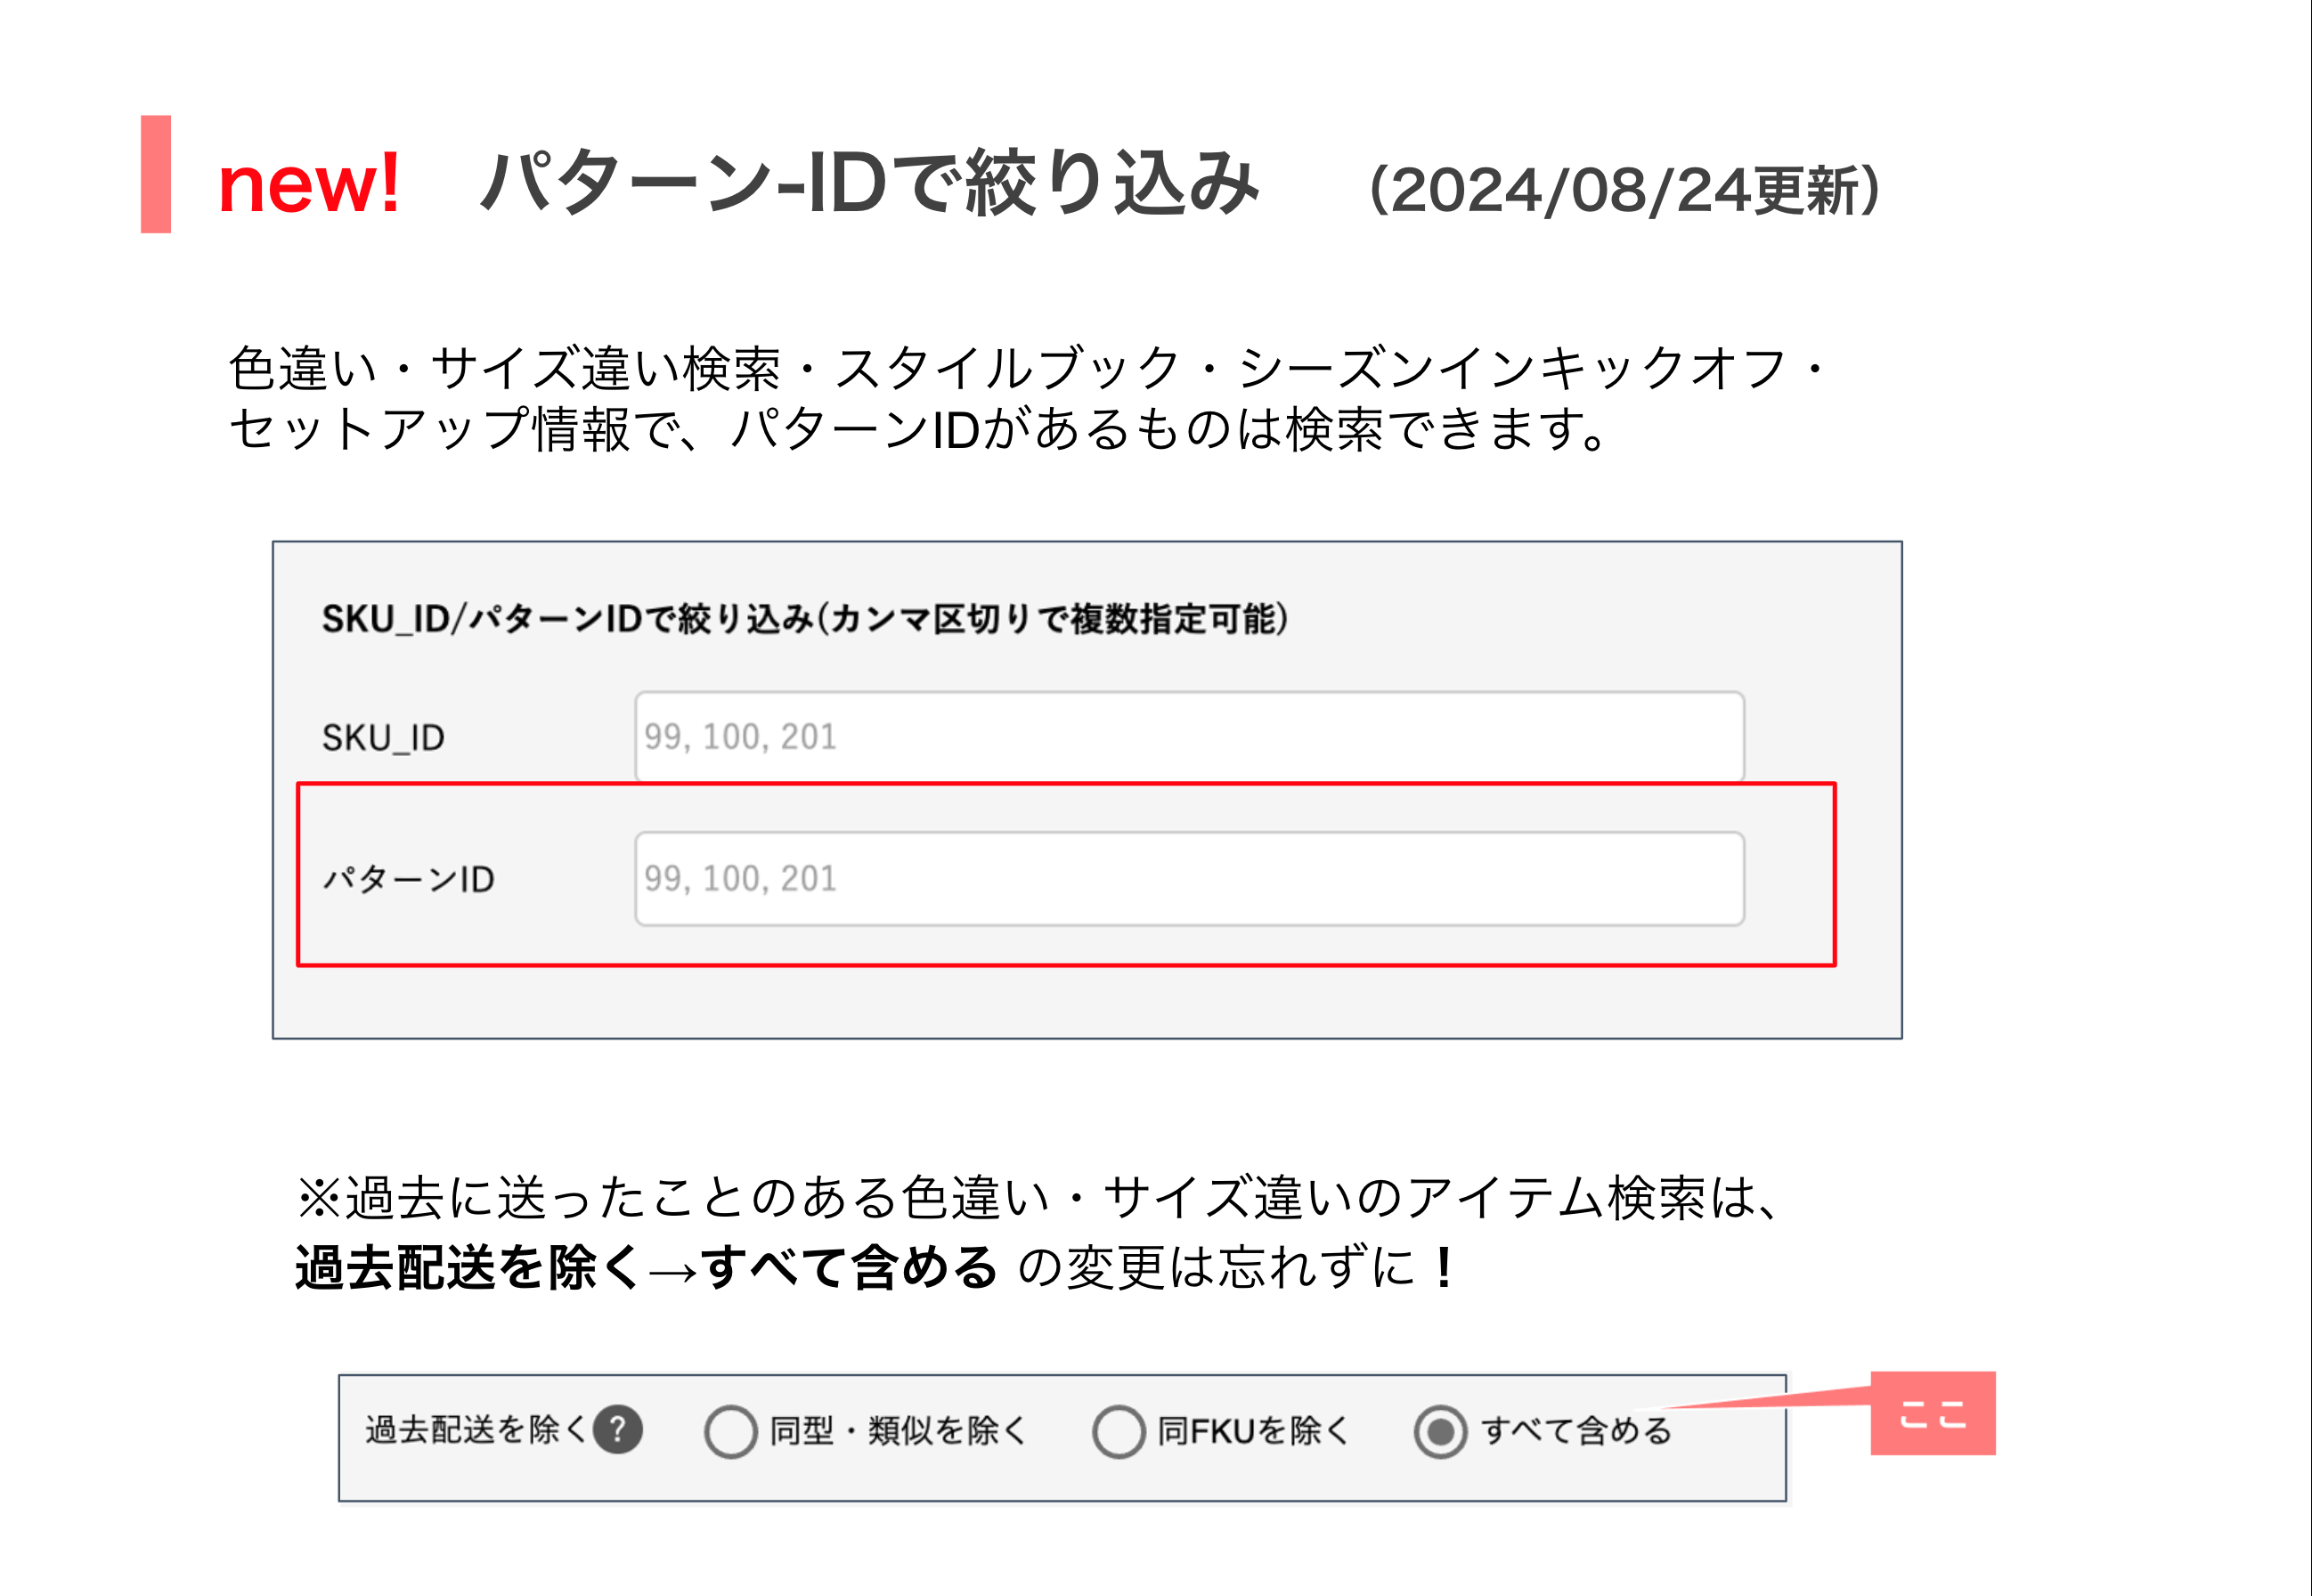
Task: Click the 過去配送を除く label text
Action: coord(475,1429)
